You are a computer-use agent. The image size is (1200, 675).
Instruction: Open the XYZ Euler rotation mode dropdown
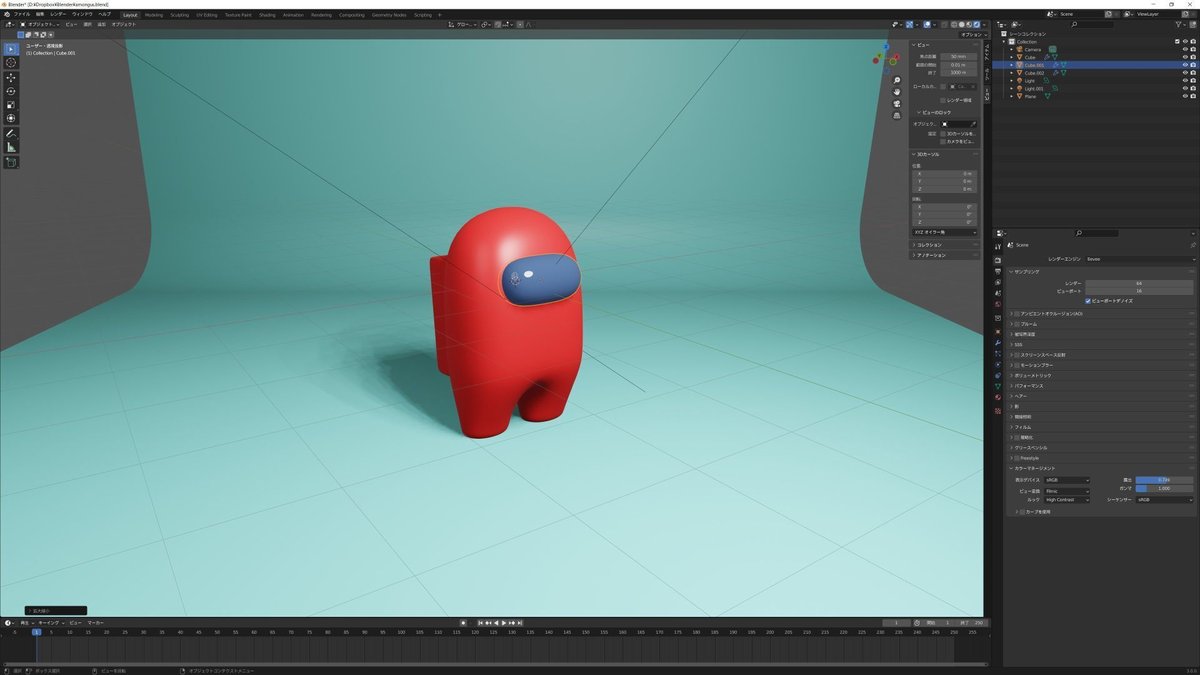coord(945,232)
